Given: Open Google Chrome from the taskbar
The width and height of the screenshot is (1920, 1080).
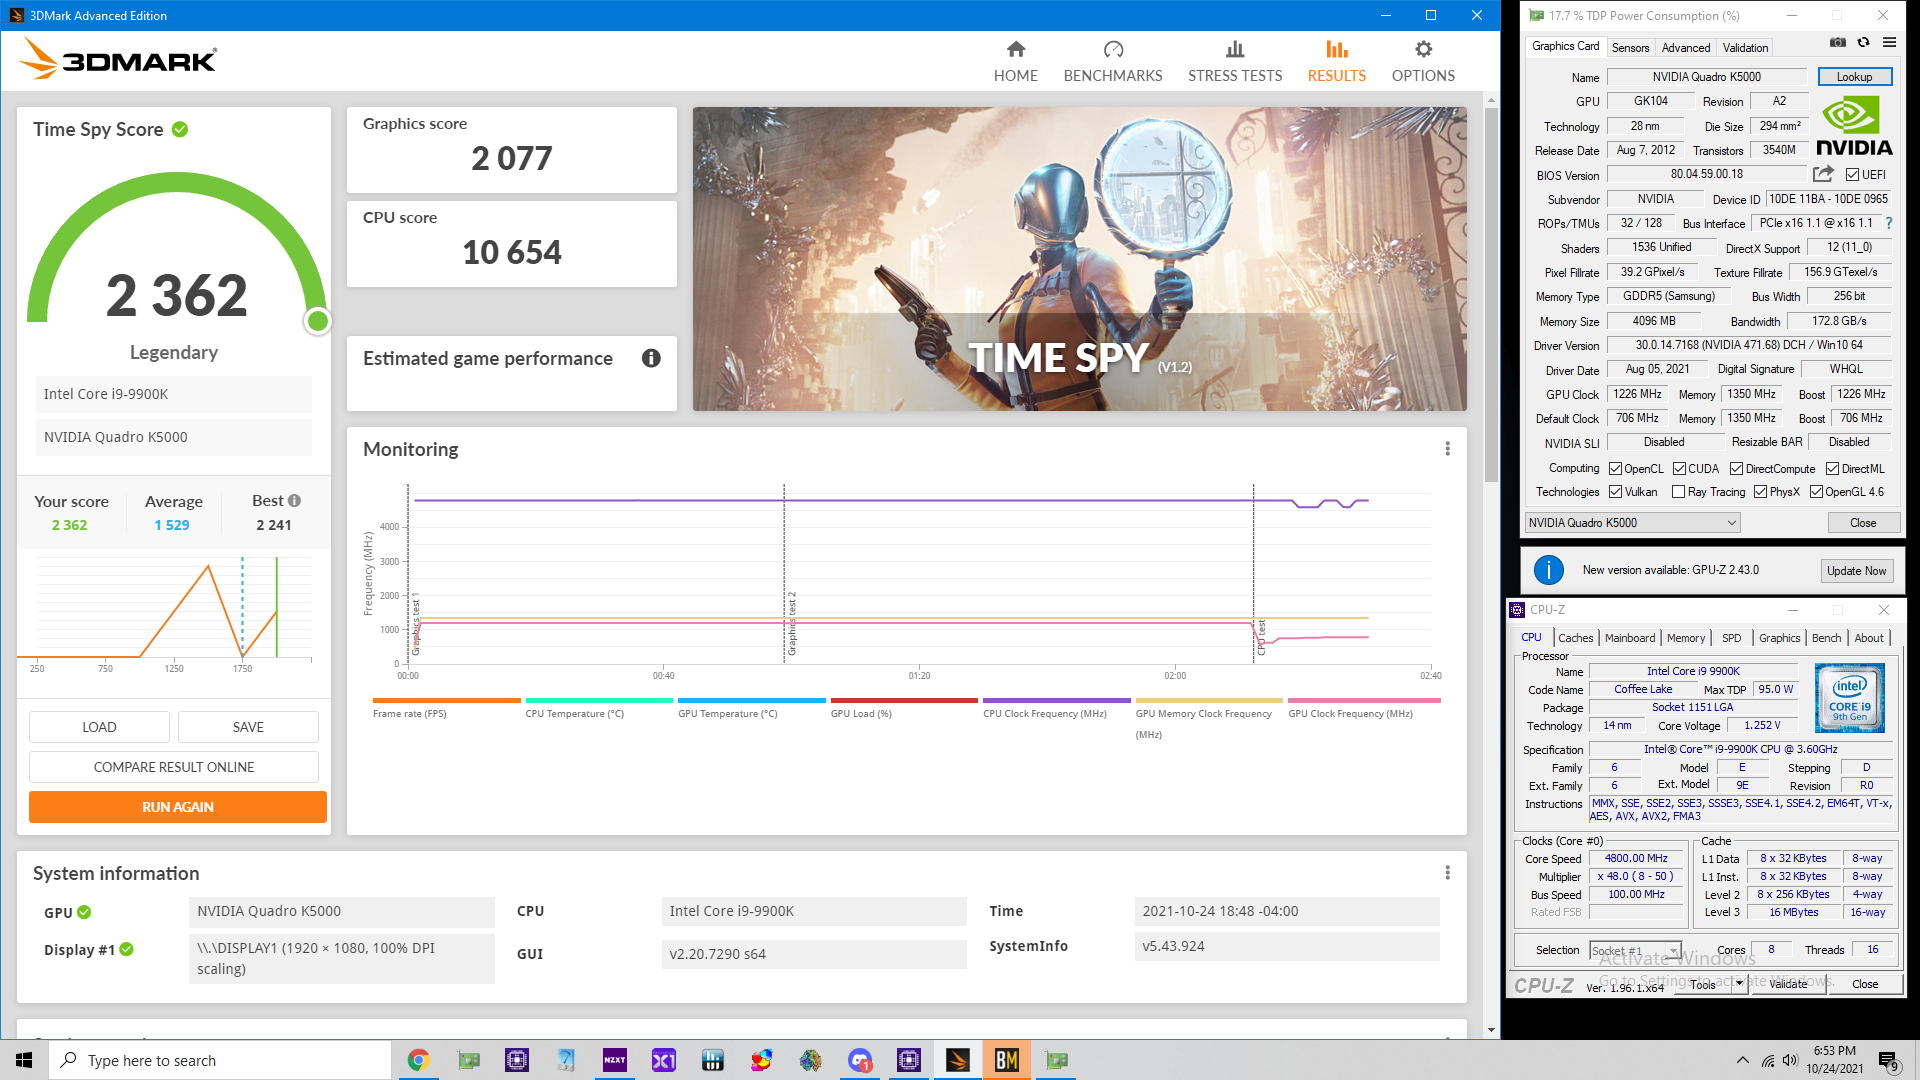Looking at the screenshot, I should coord(418,1060).
